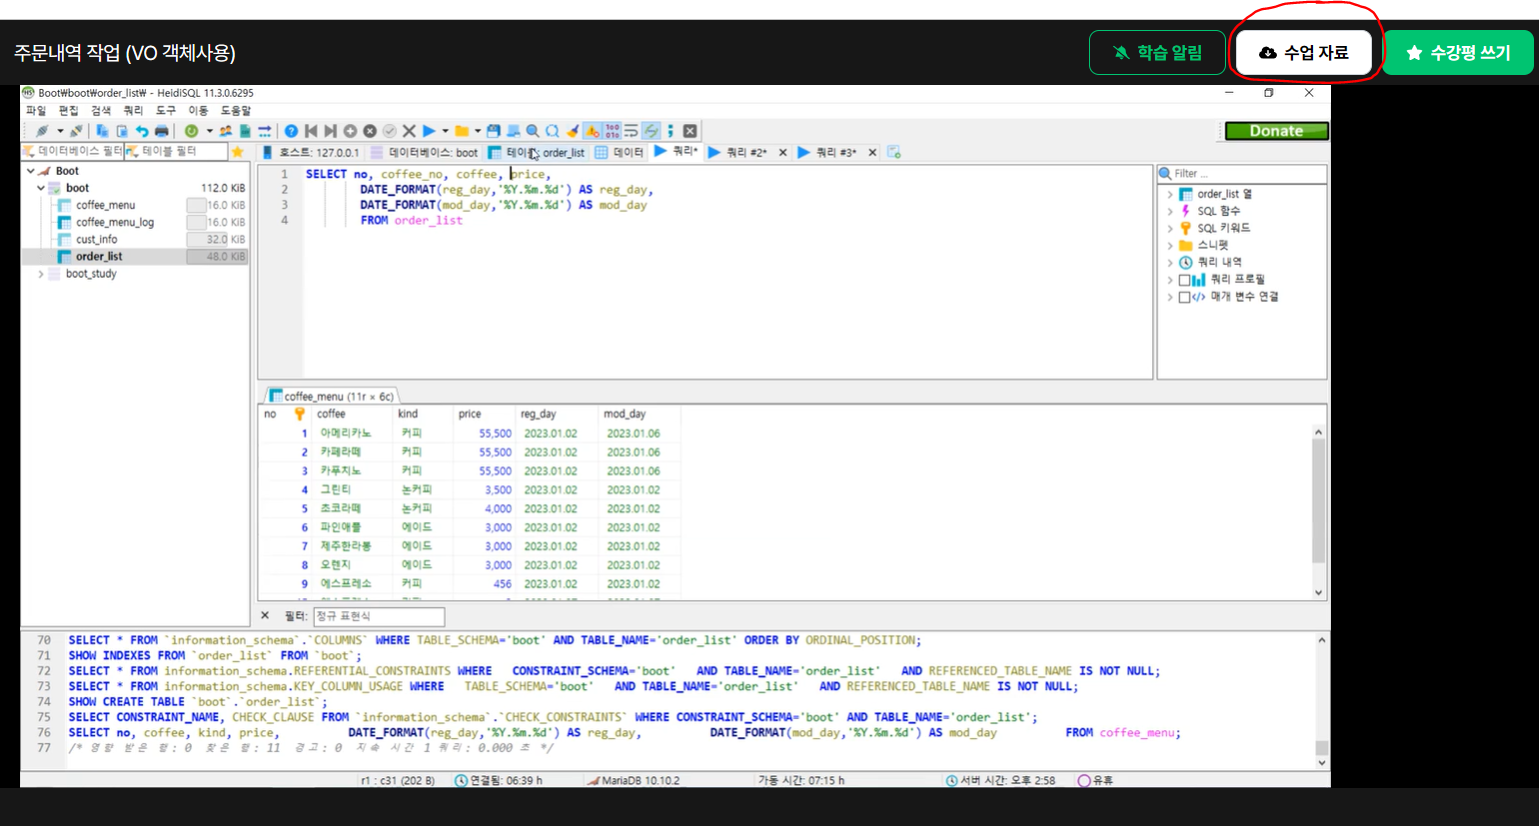The image size is (1539, 826).
Task: Click the result grid vertical scrollbar
Action: coord(1318,512)
